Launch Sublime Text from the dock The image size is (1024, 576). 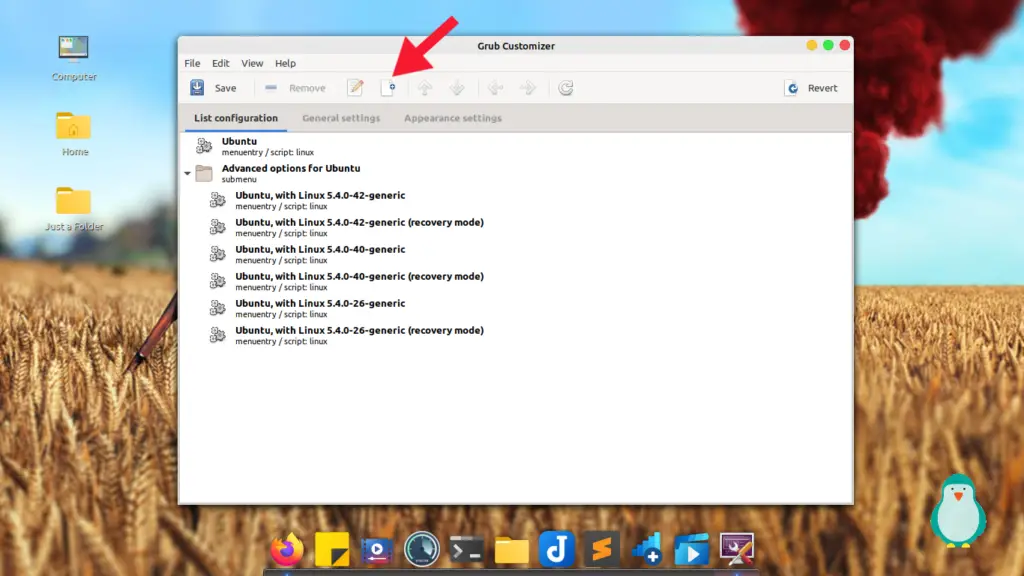point(601,550)
